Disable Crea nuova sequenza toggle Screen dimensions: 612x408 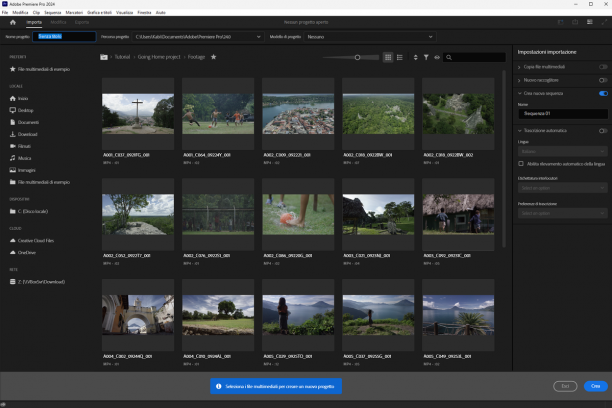603,93
